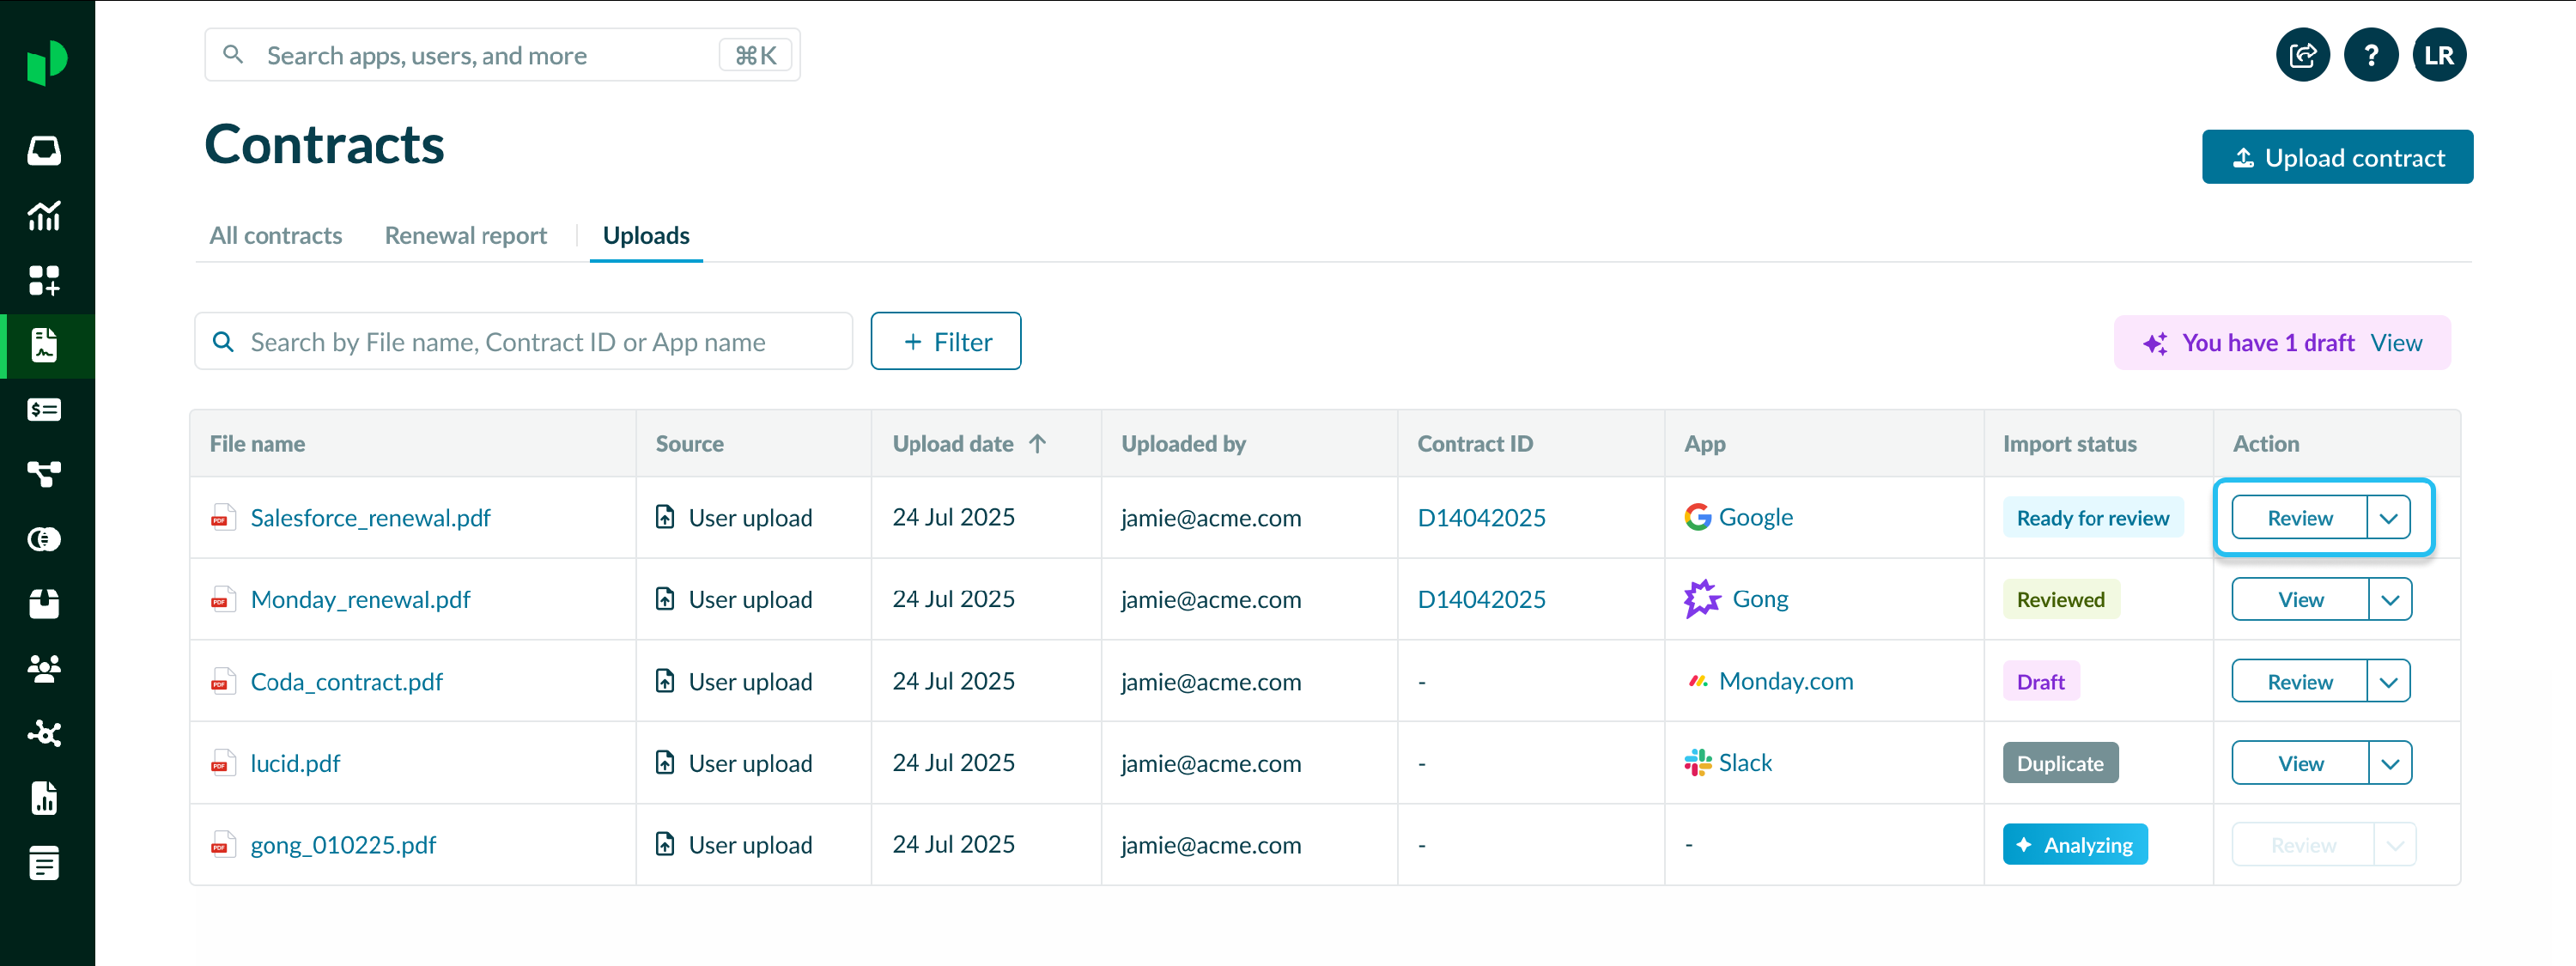Expand dropdown arrow for lucid.pdf View button
The height and width of the screenshot is (966, 2576).
[2389, 764]
